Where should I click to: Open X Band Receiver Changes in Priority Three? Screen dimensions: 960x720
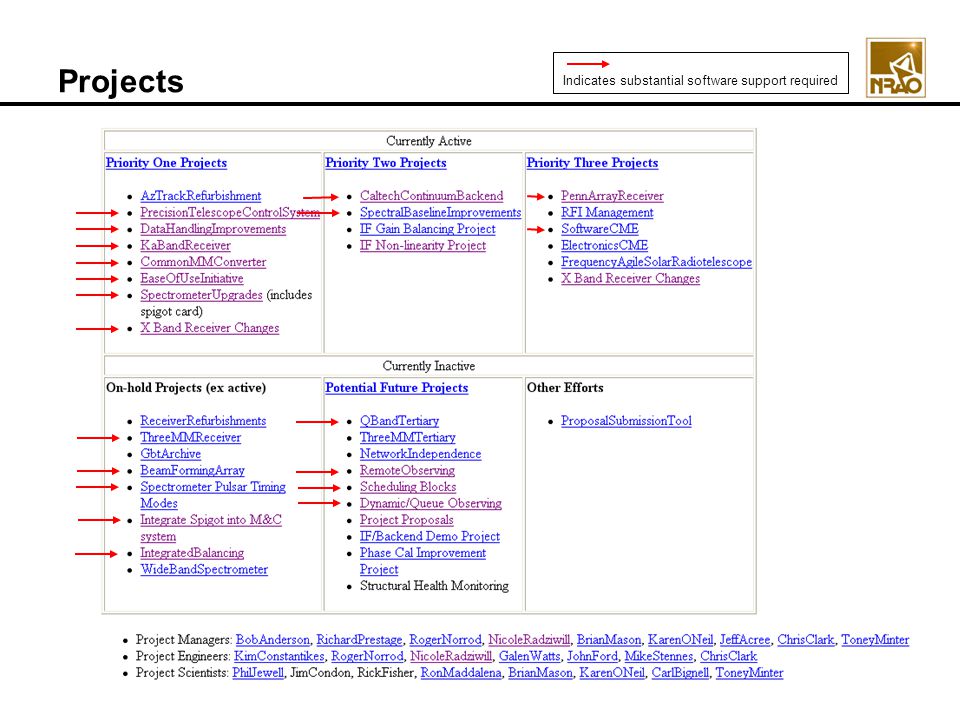click(x=631, y=279)
